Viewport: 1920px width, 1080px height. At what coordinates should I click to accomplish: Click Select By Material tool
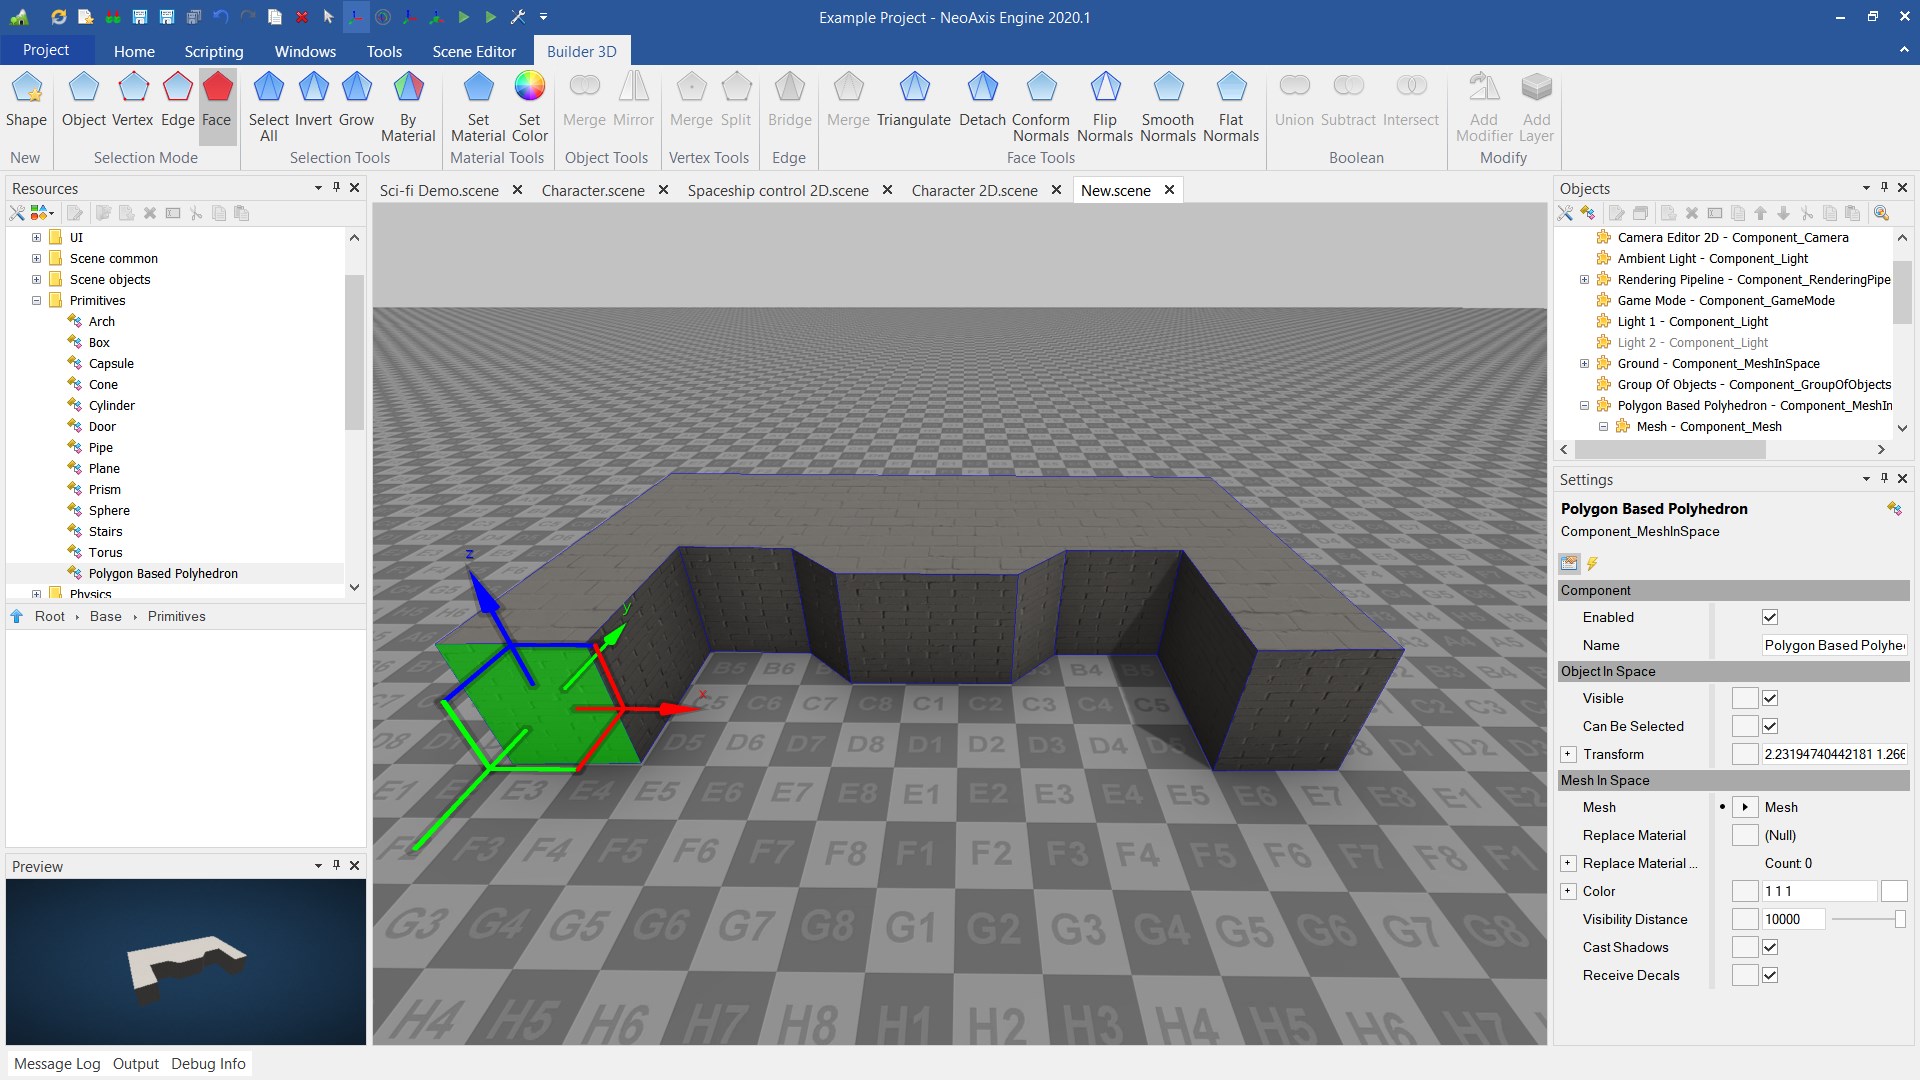[x=408, y=89]
